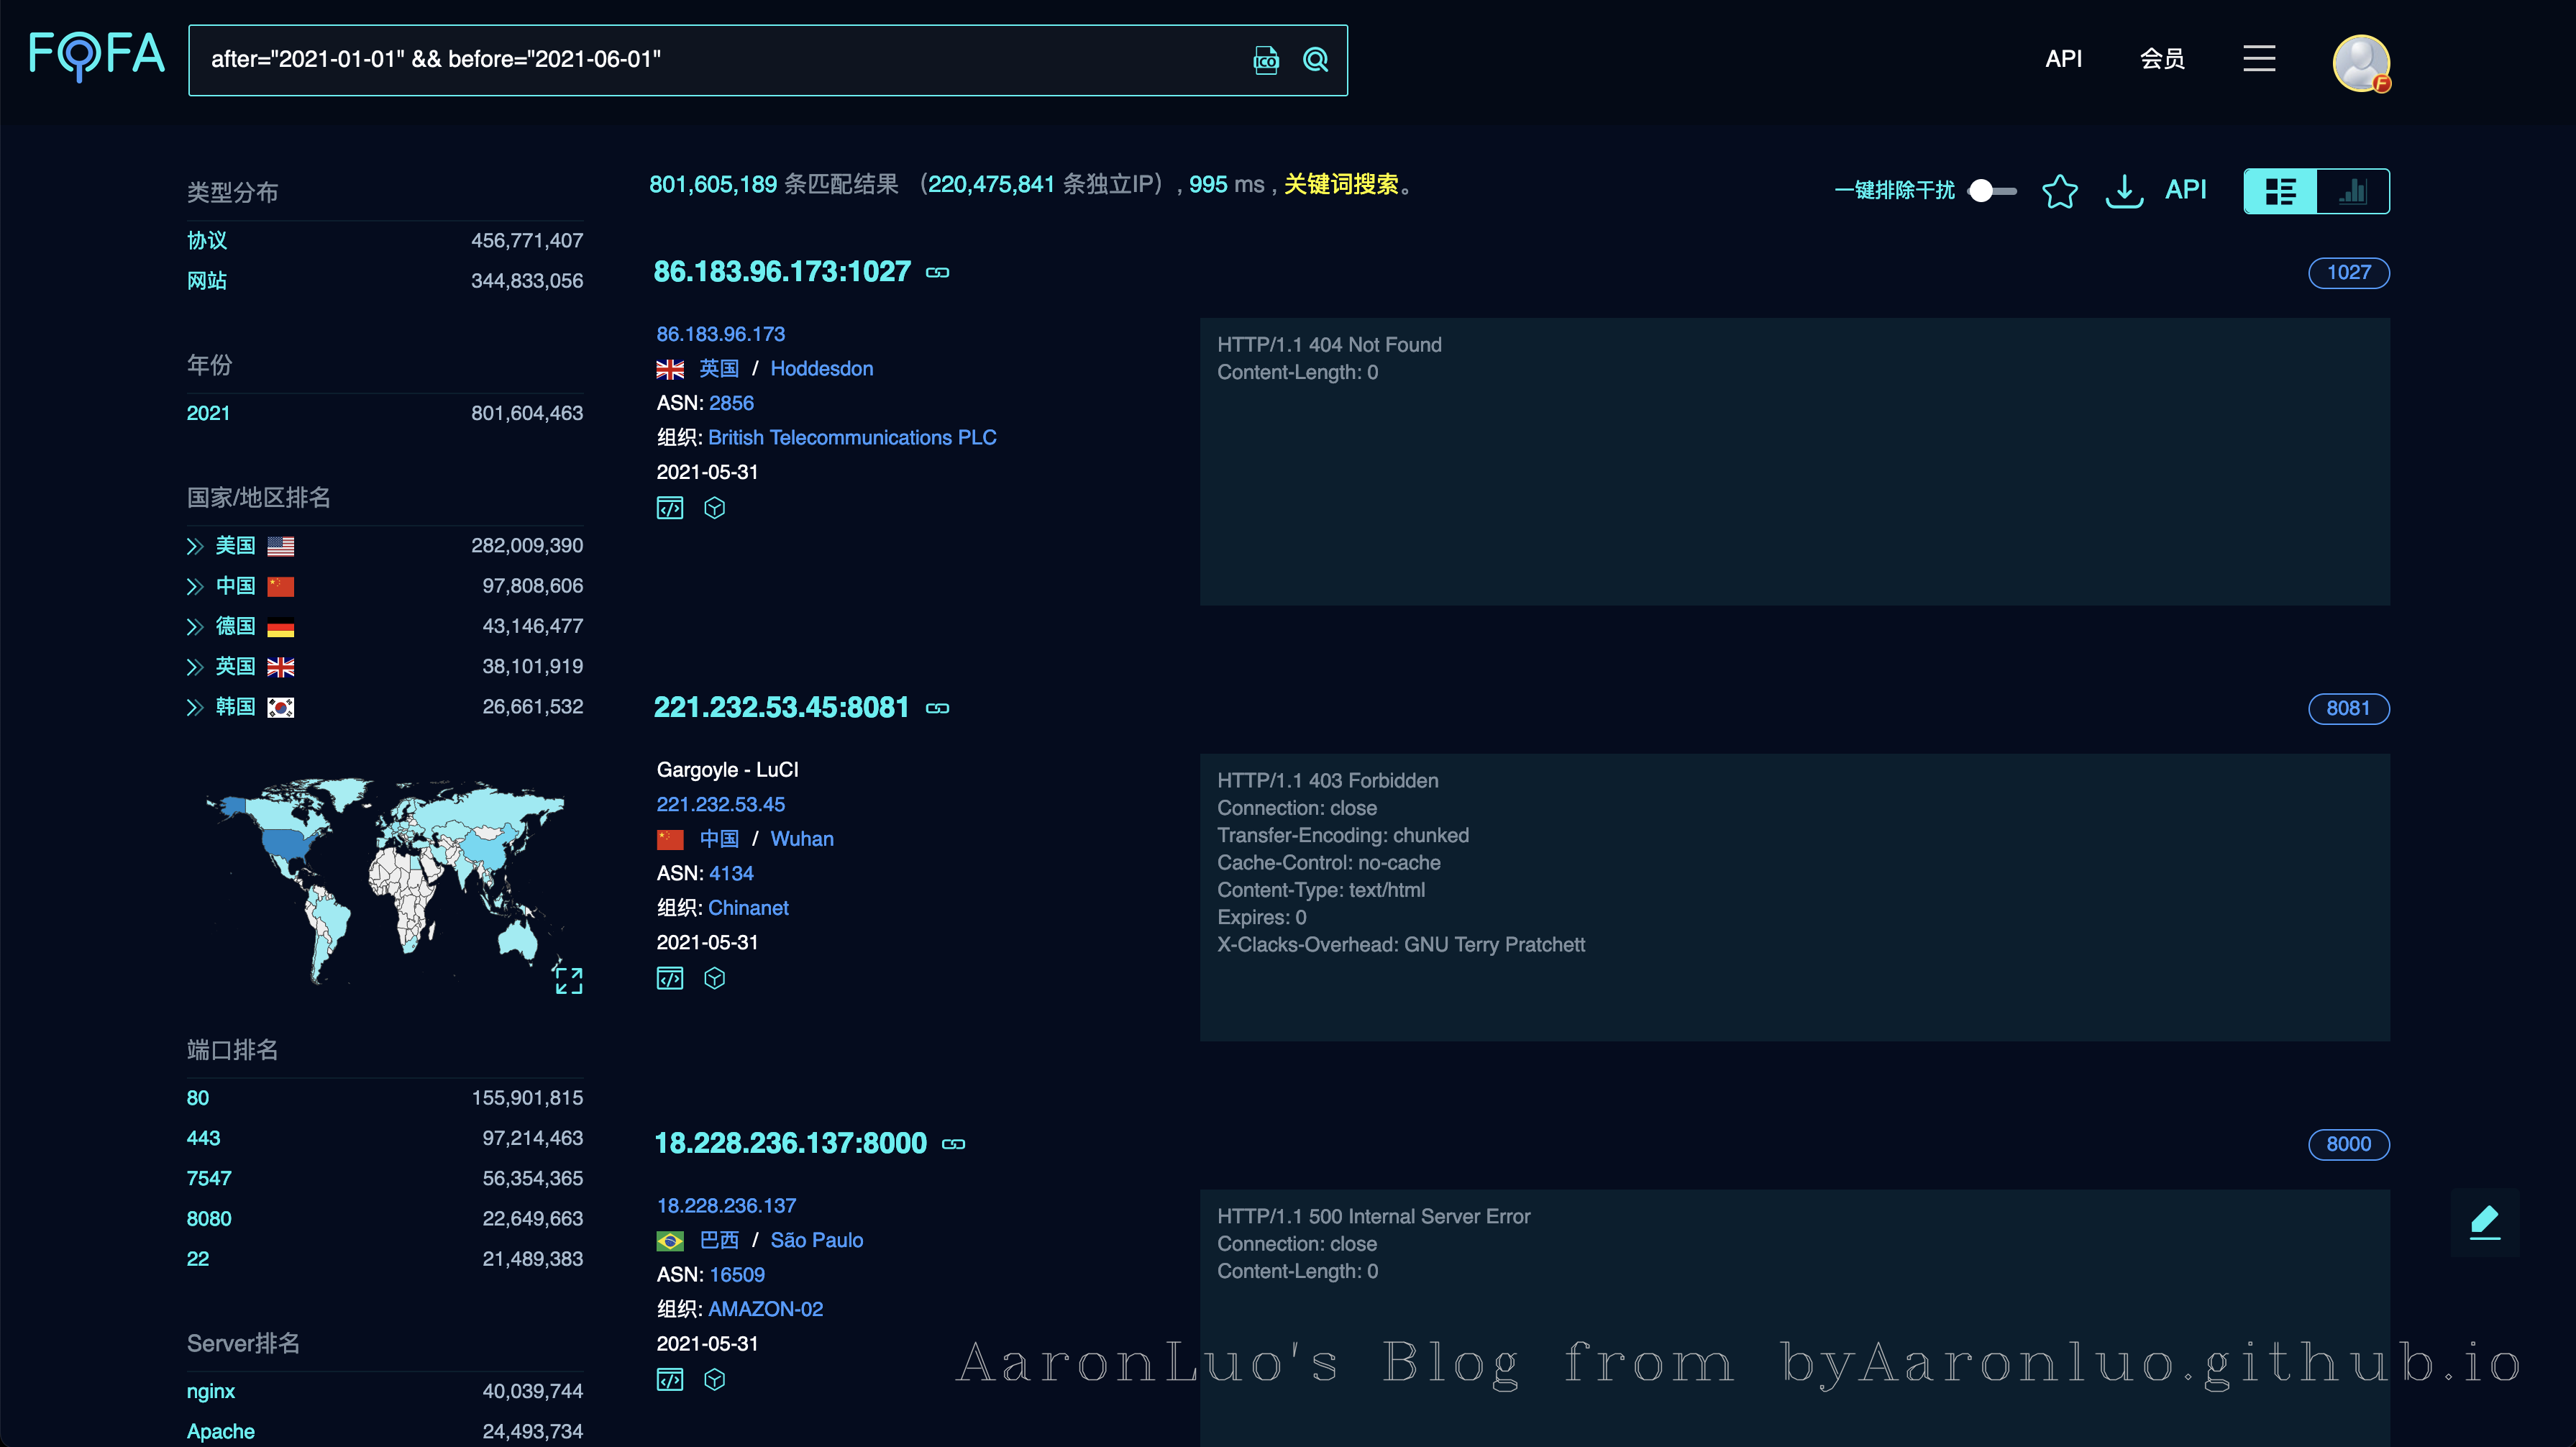The height and width of the screenshot is (1447, 2576).
Task: Expand the 中国 country entry
Action: 195,586
